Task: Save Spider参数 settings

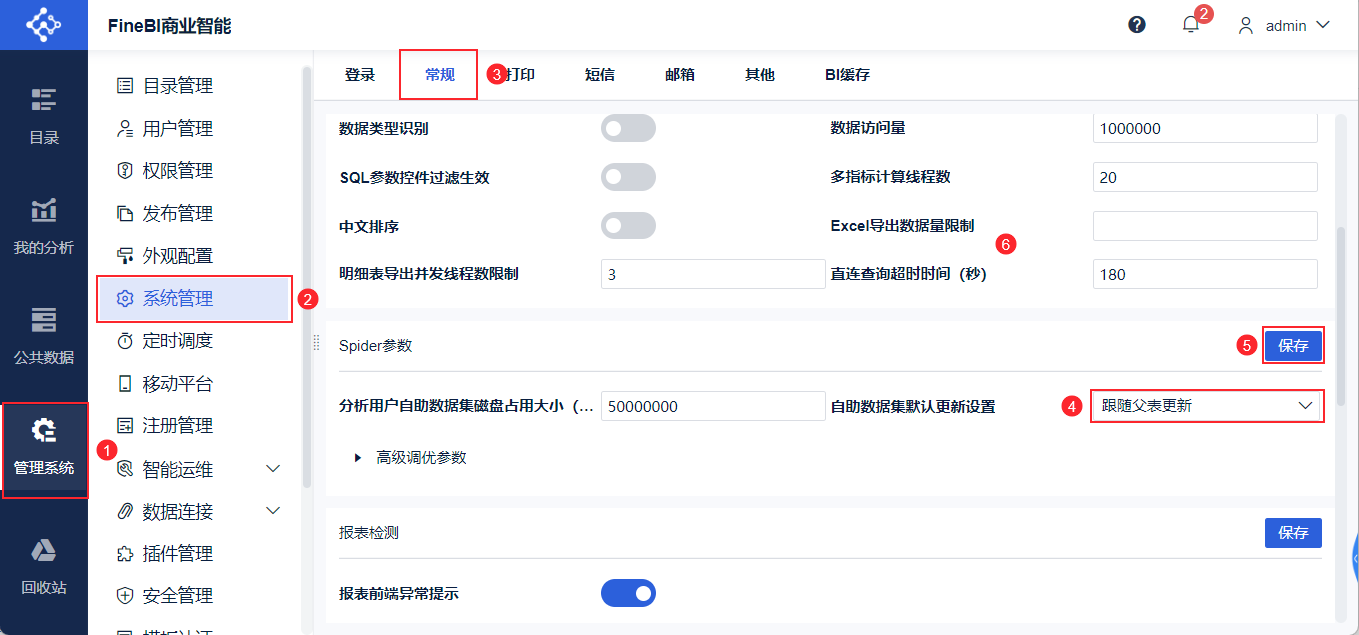Action: point(1293,345)
